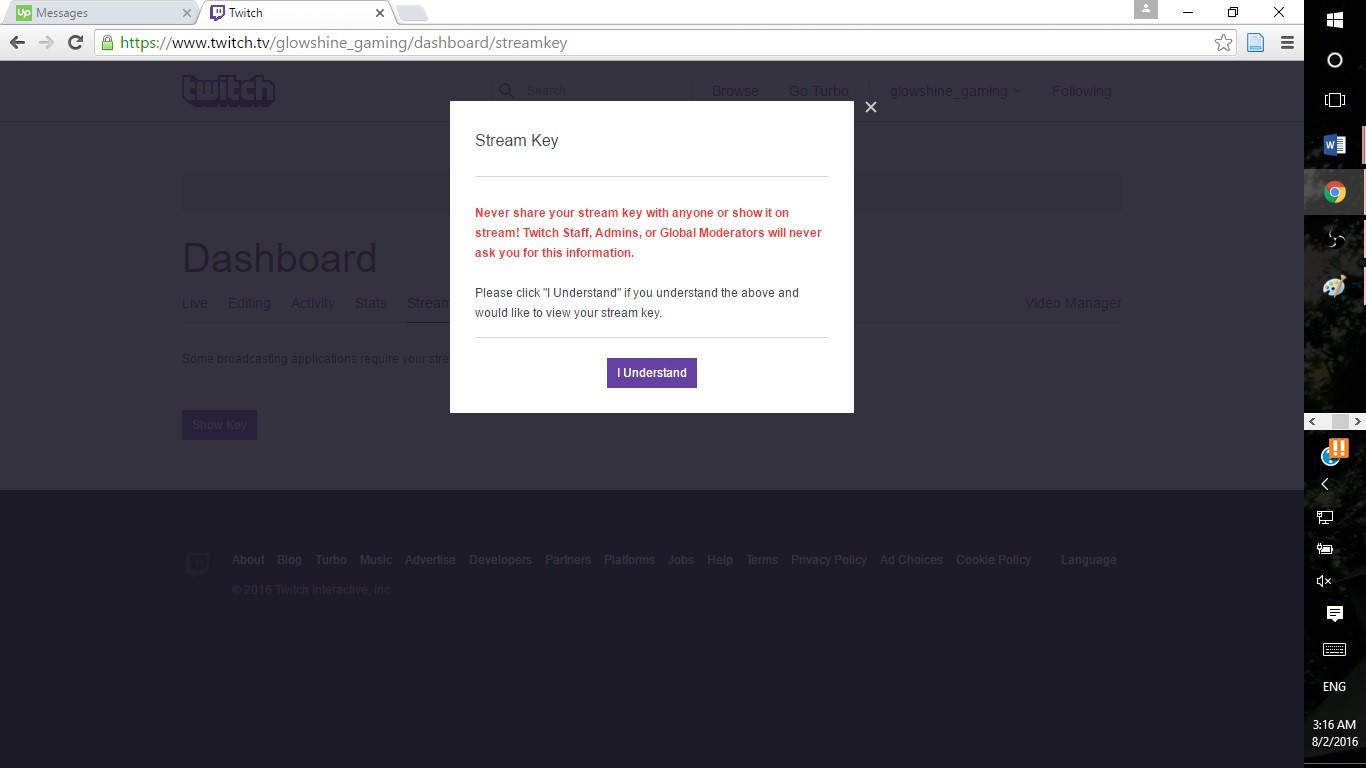Open the Cookie Policy footer link

[993, 560]
